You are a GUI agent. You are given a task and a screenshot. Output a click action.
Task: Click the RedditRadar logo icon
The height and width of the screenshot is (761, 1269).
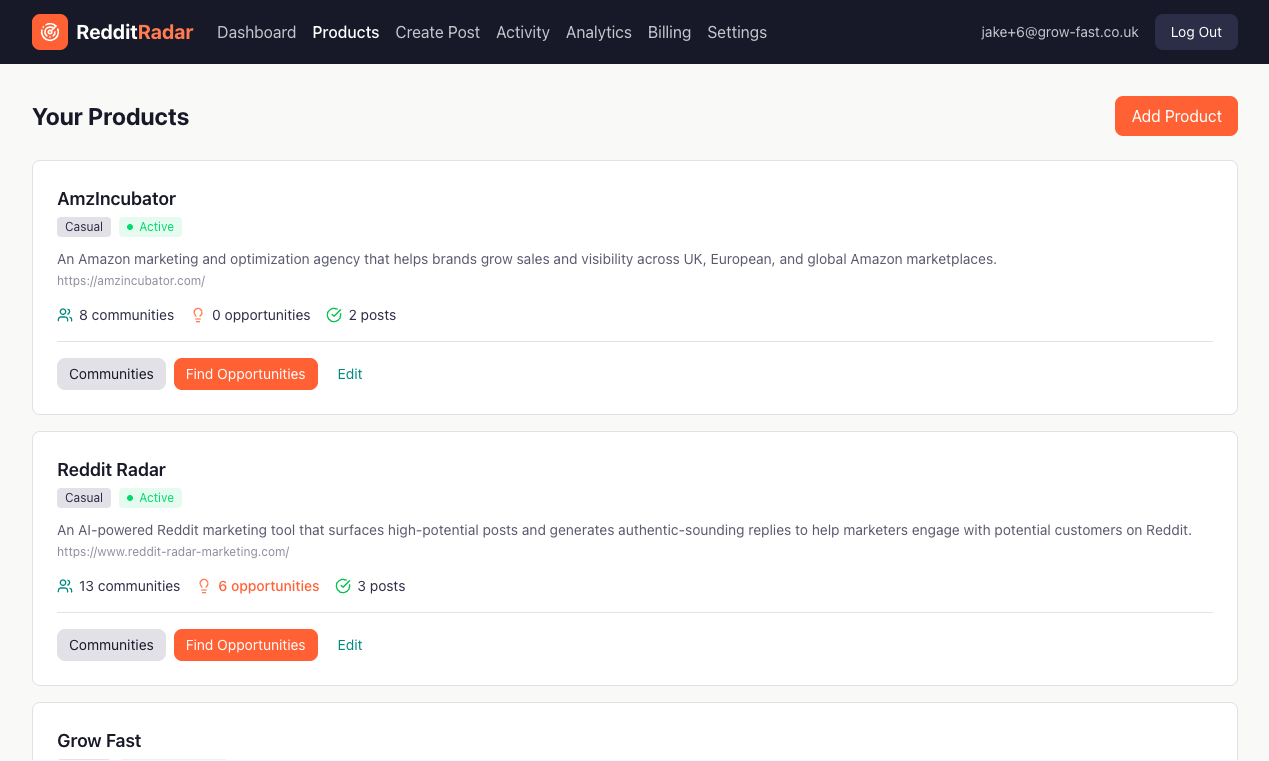tap(49, 31)
